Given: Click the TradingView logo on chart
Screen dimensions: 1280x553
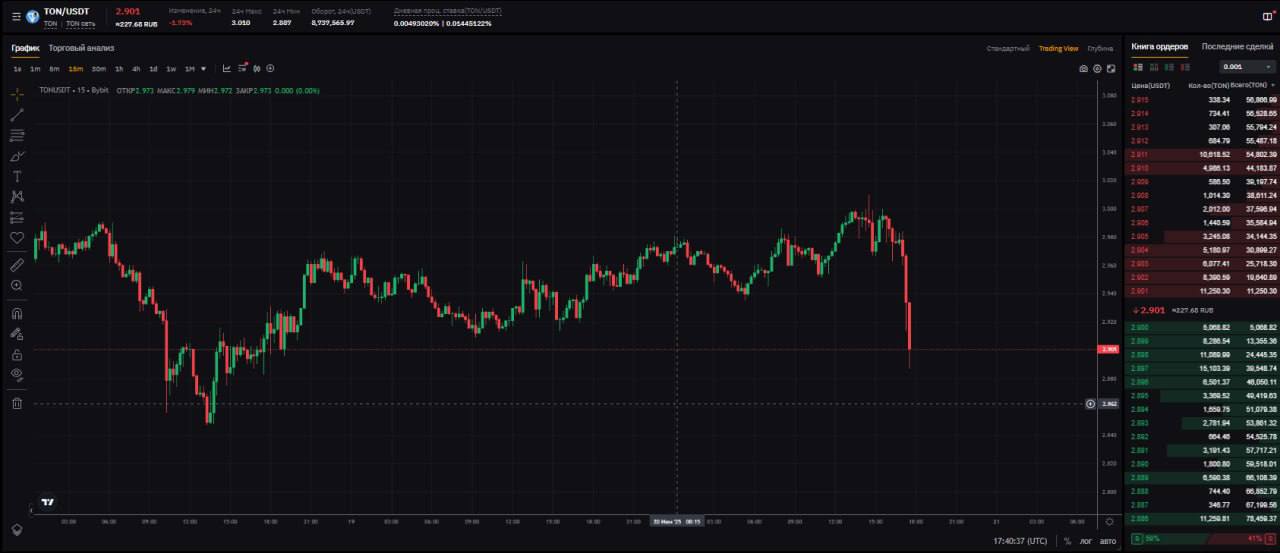Looking at the screenshot, I should (47, 502).
